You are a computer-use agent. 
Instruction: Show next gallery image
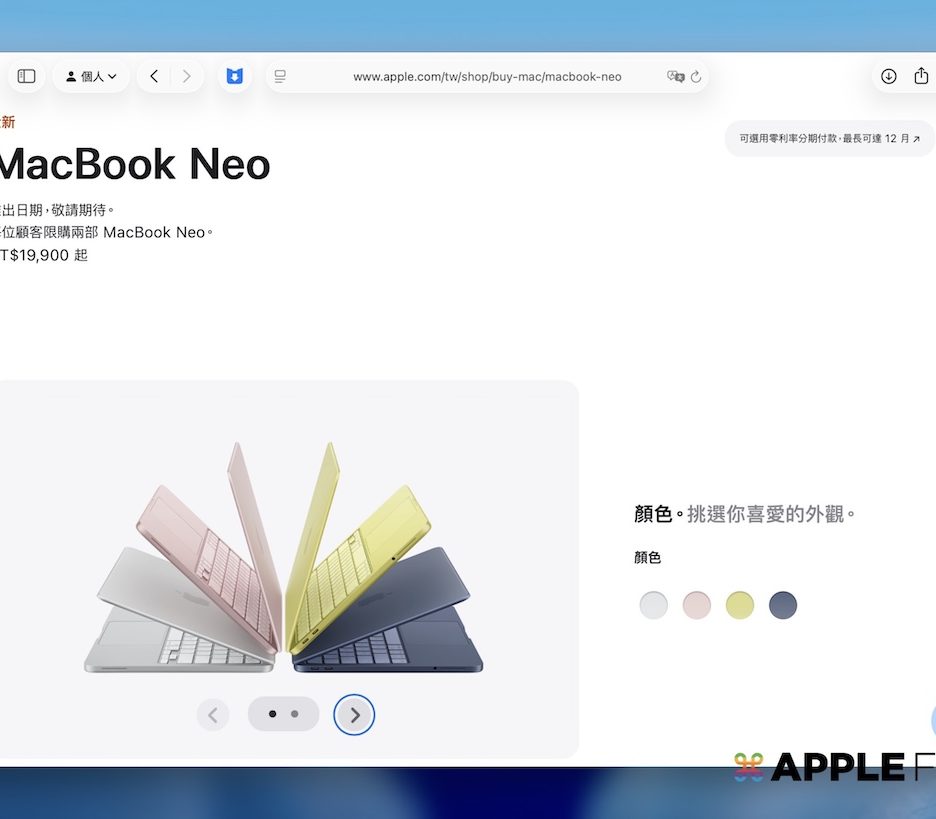click(x=354, y=714)
